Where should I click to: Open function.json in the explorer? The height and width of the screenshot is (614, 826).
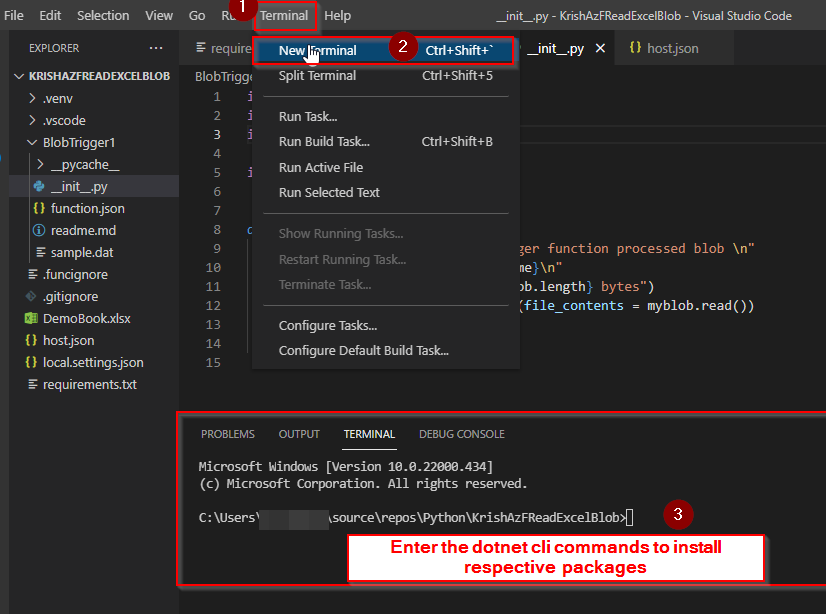tap(87, 209)
